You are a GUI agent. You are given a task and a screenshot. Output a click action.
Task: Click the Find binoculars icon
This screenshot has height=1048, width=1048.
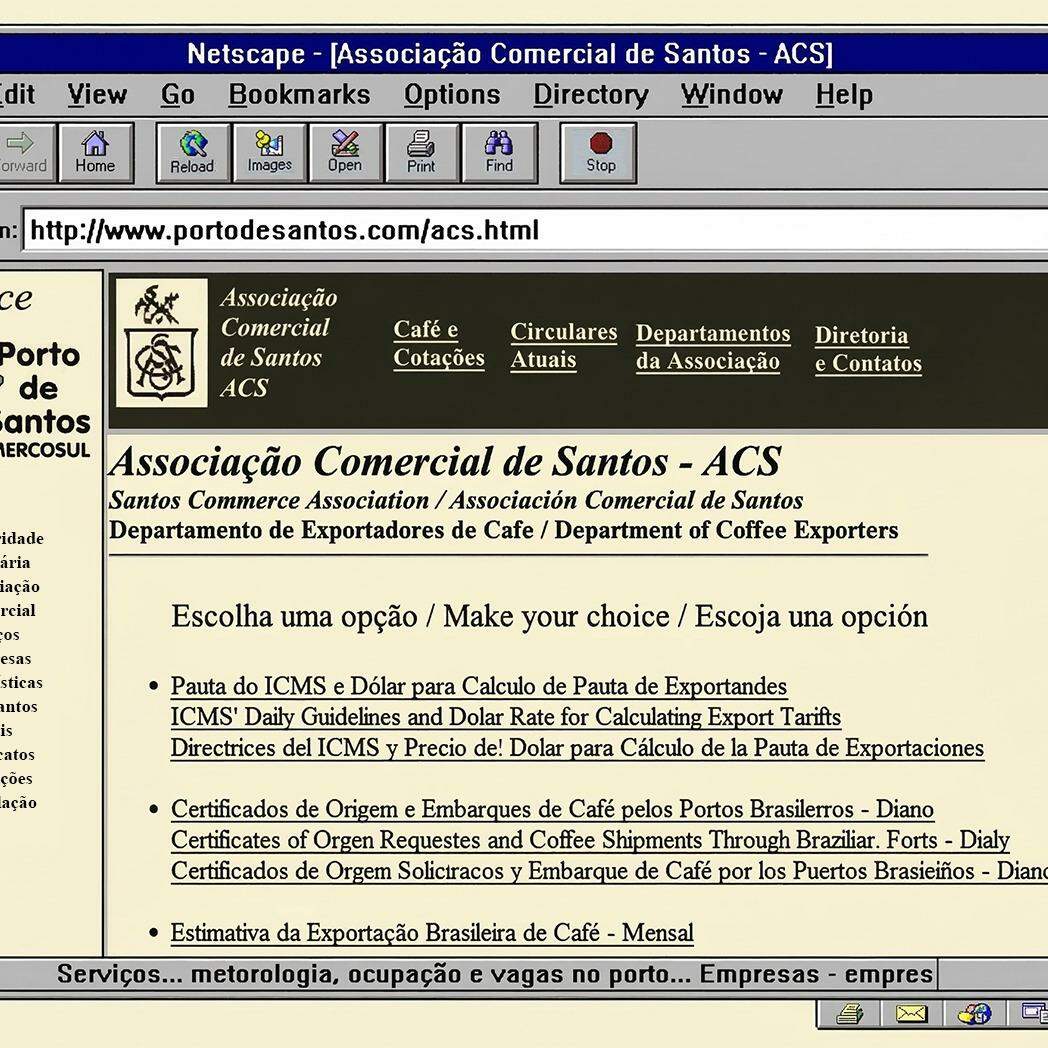(499, 152)
